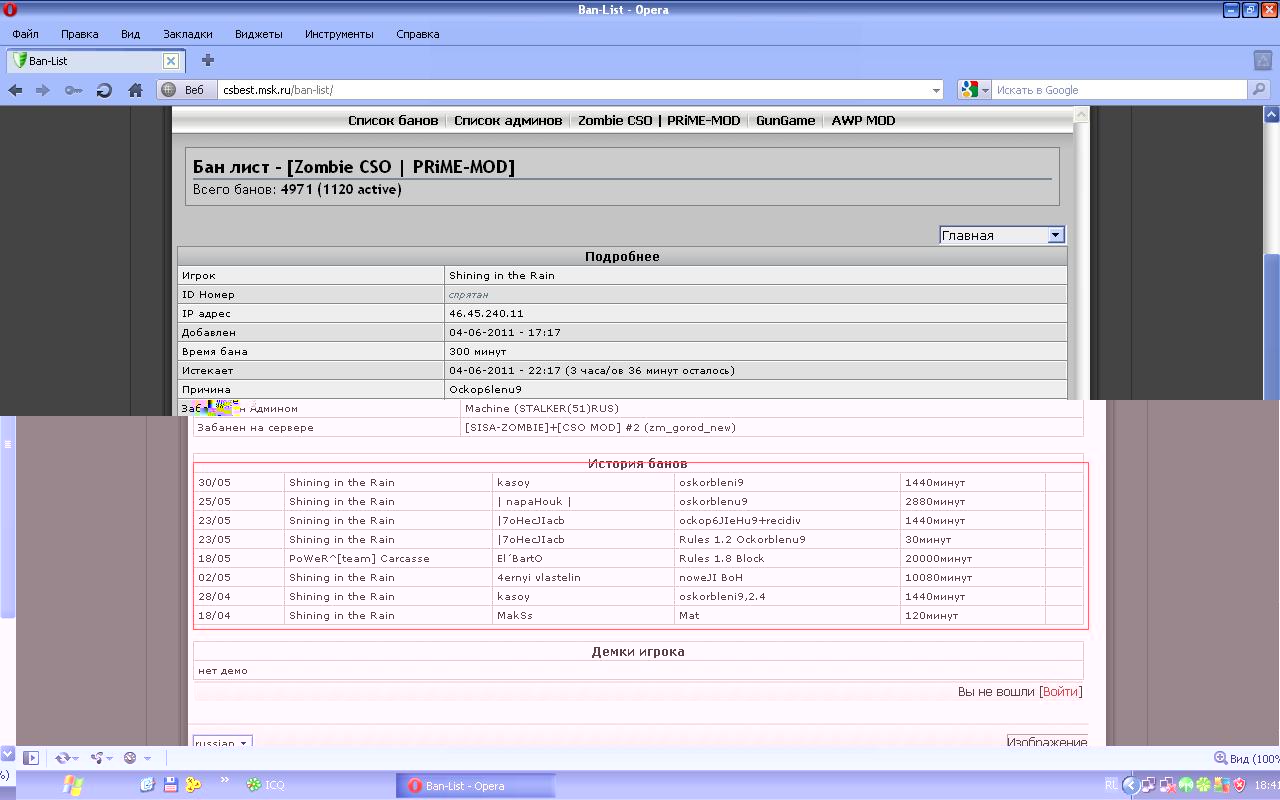Click the search magnifier icon

pyautogui.click(x=1261, y=90)
